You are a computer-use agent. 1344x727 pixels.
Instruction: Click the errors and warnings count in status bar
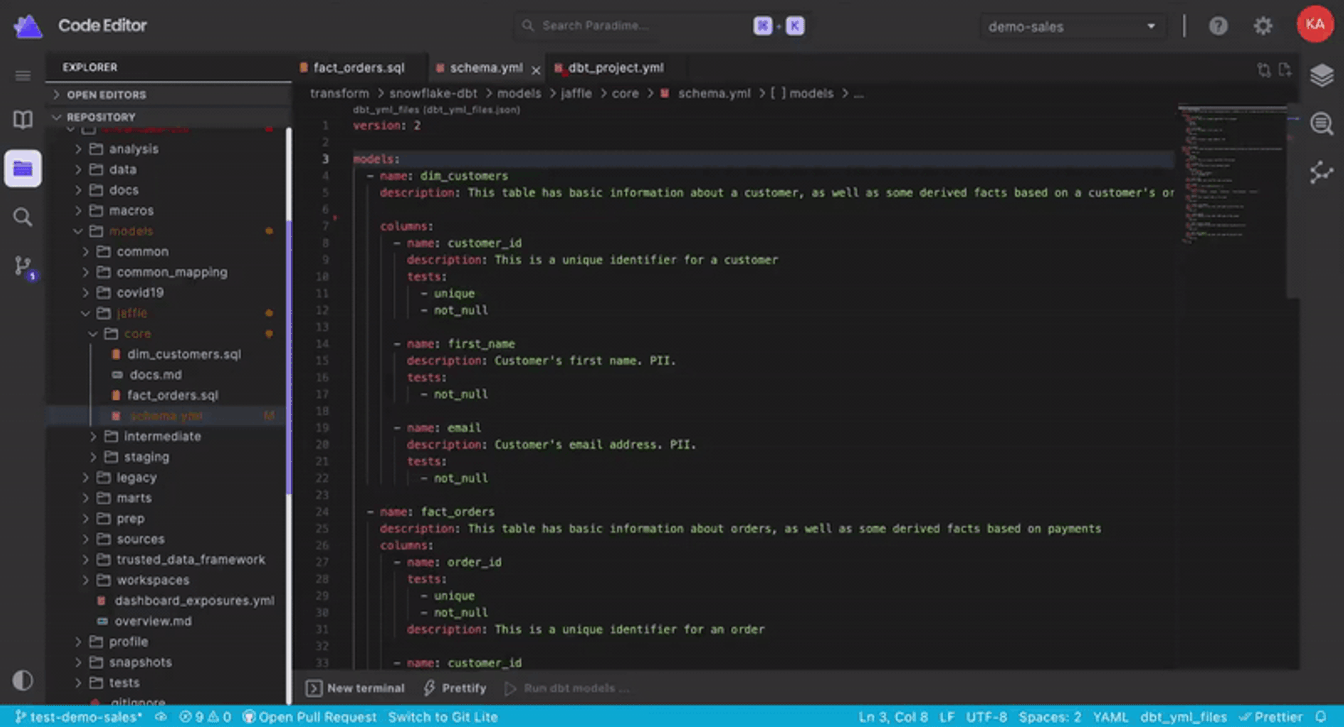point(205,716)
